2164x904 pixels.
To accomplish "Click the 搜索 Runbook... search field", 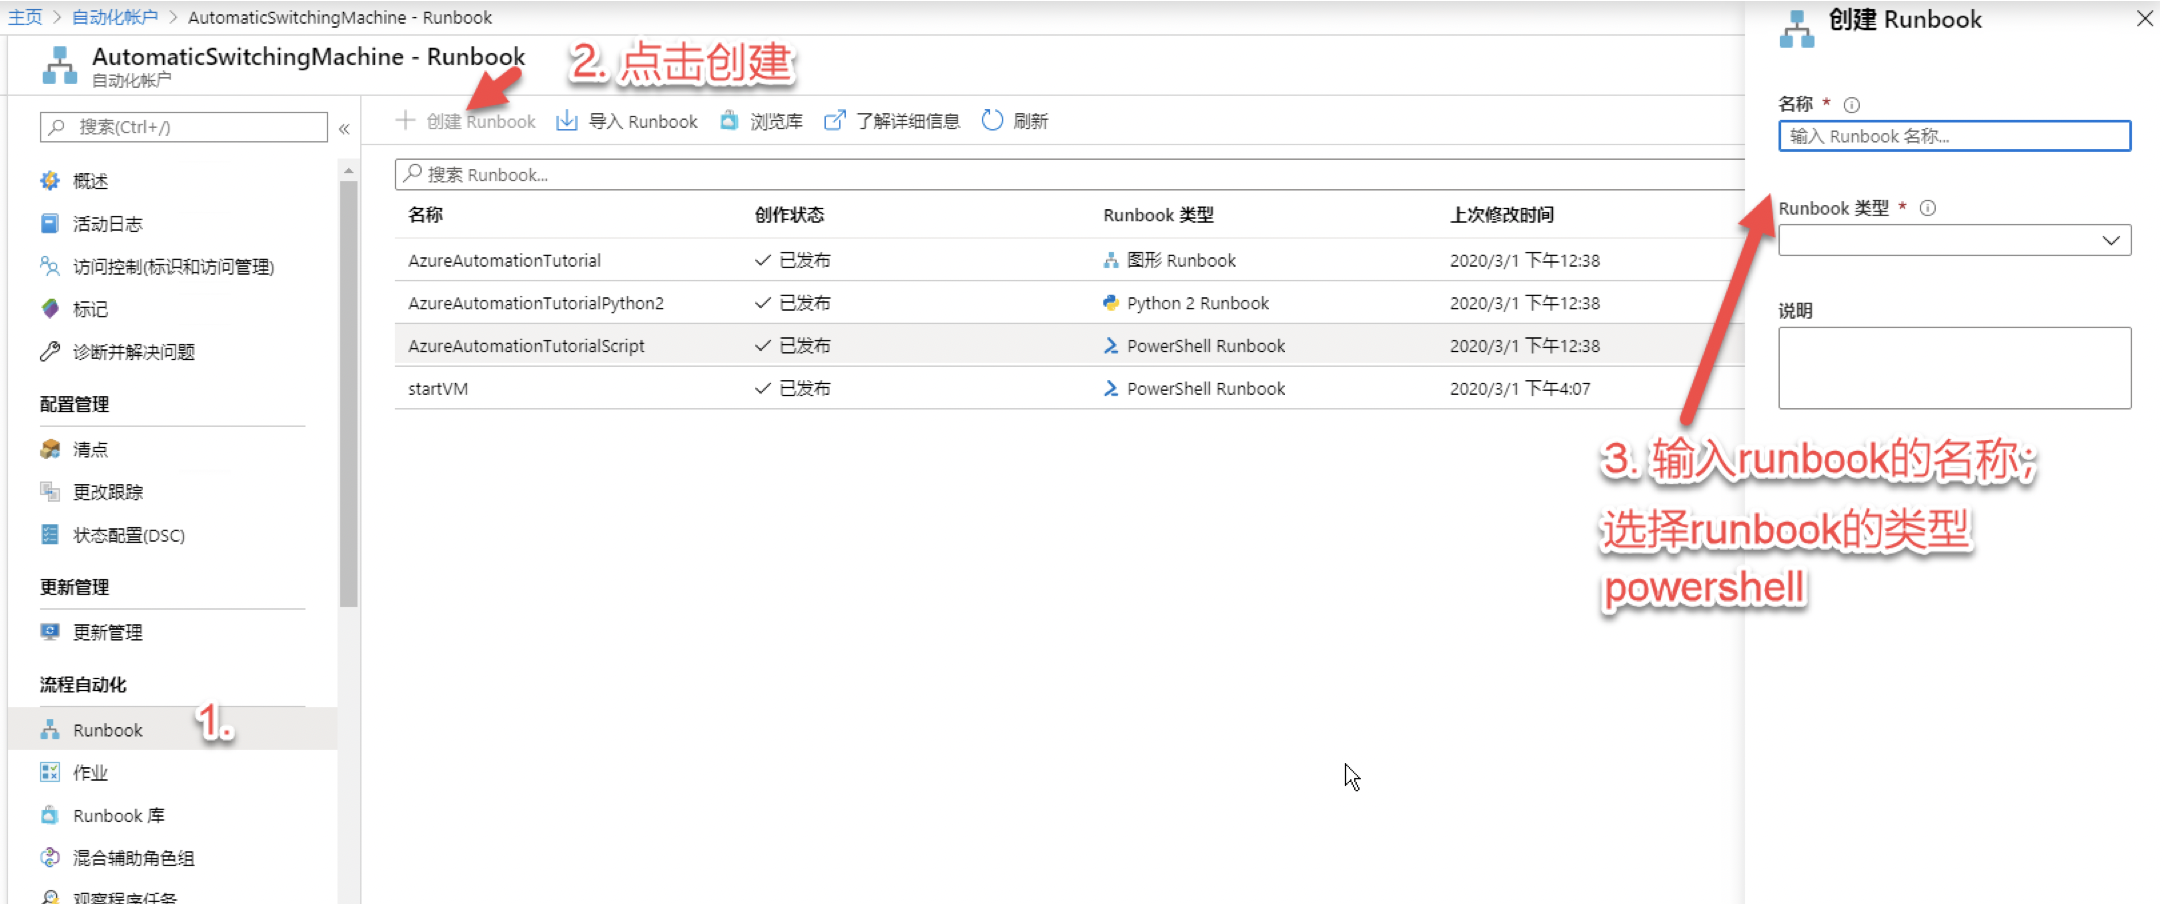I will pyautogui.click(x=1070, y=175).
